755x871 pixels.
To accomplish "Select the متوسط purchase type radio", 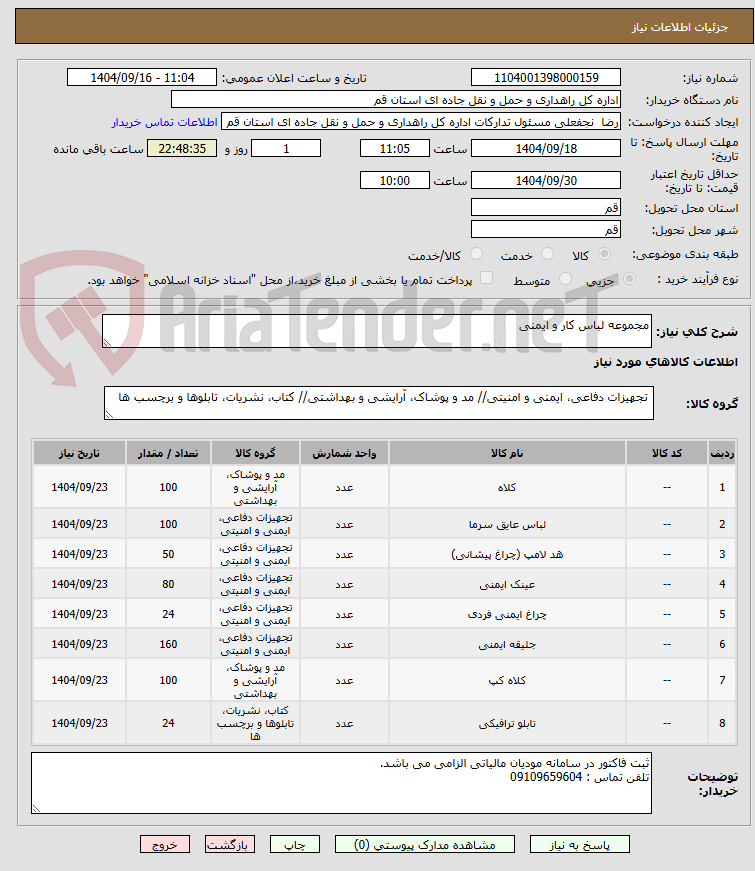I will pos(565,279).
